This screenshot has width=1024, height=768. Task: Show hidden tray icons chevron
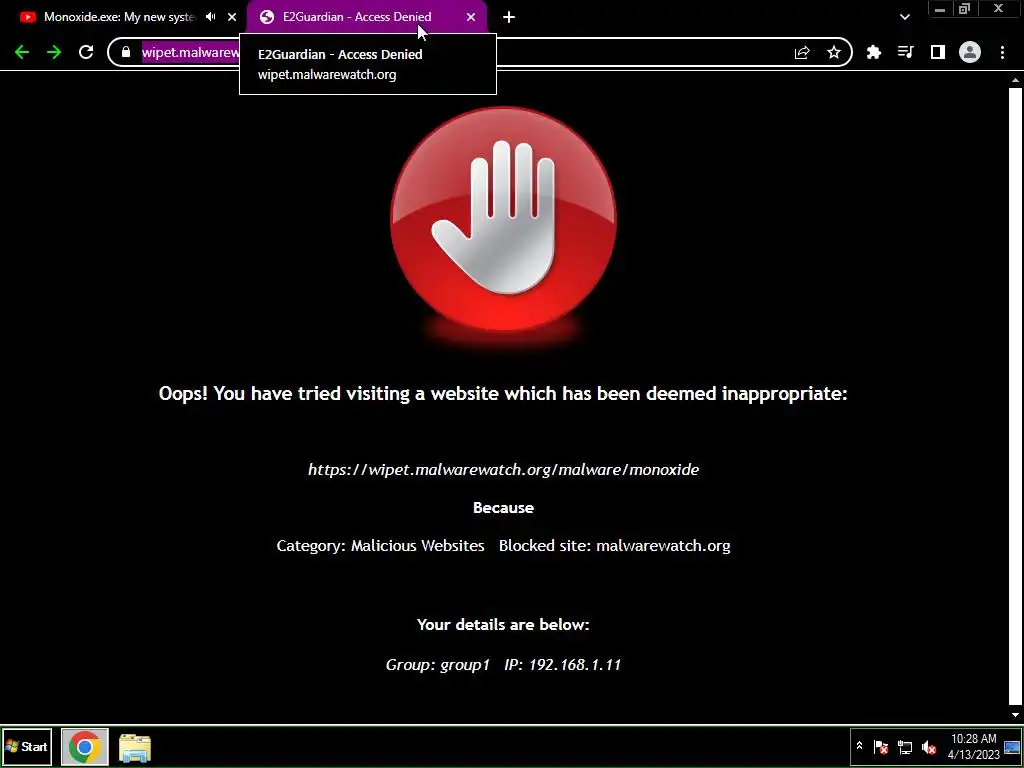point(859,746)
